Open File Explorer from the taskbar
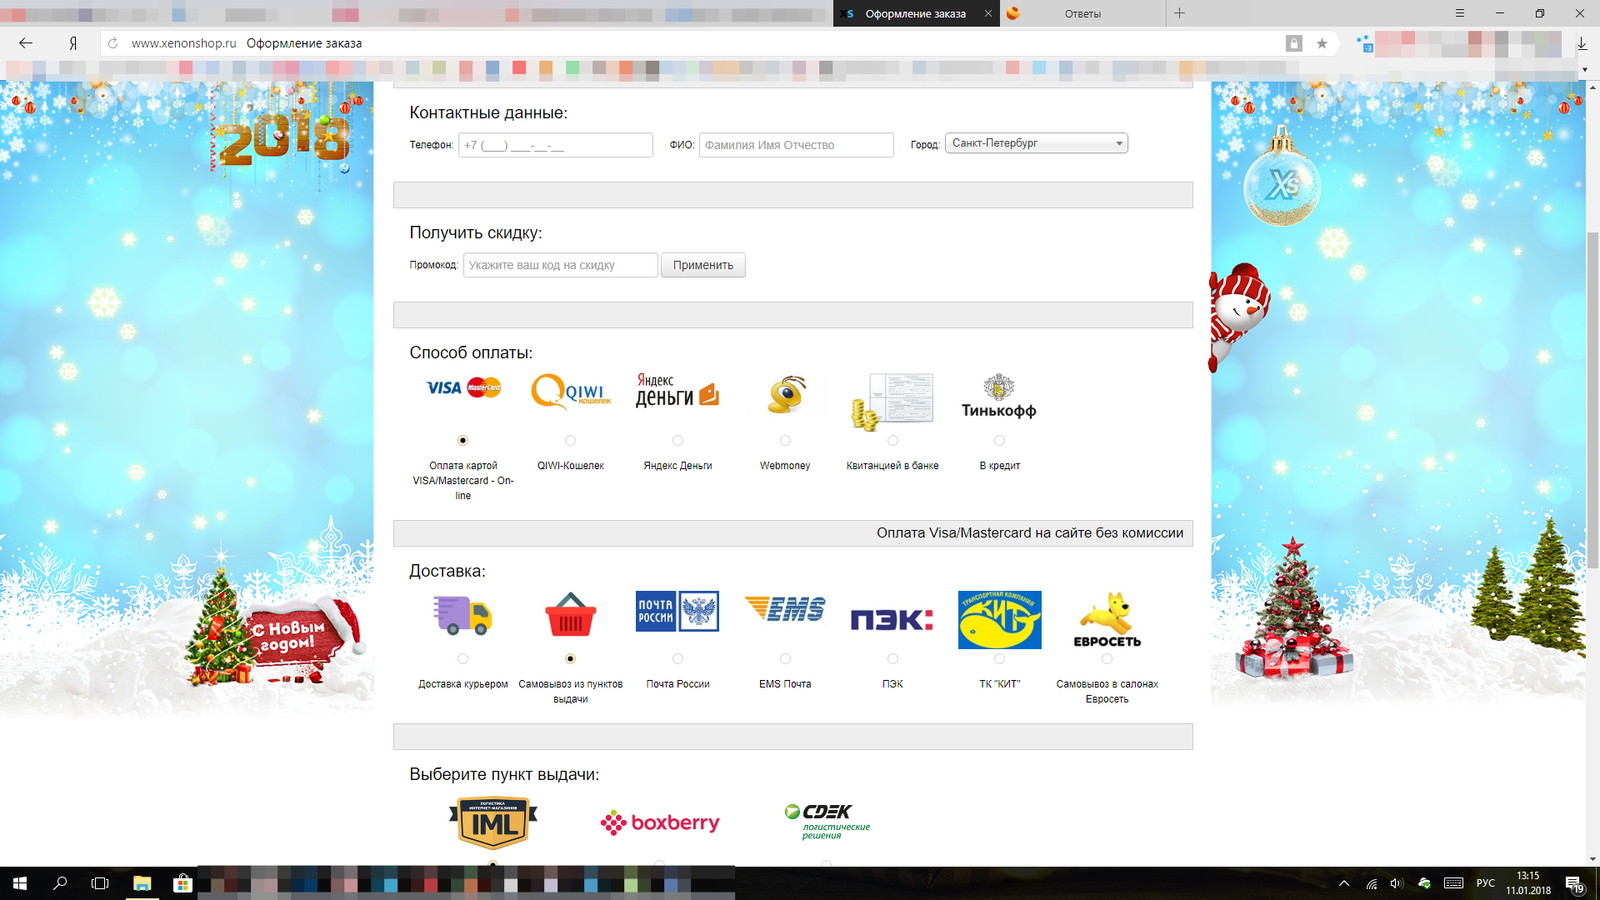 click(142, 883)
